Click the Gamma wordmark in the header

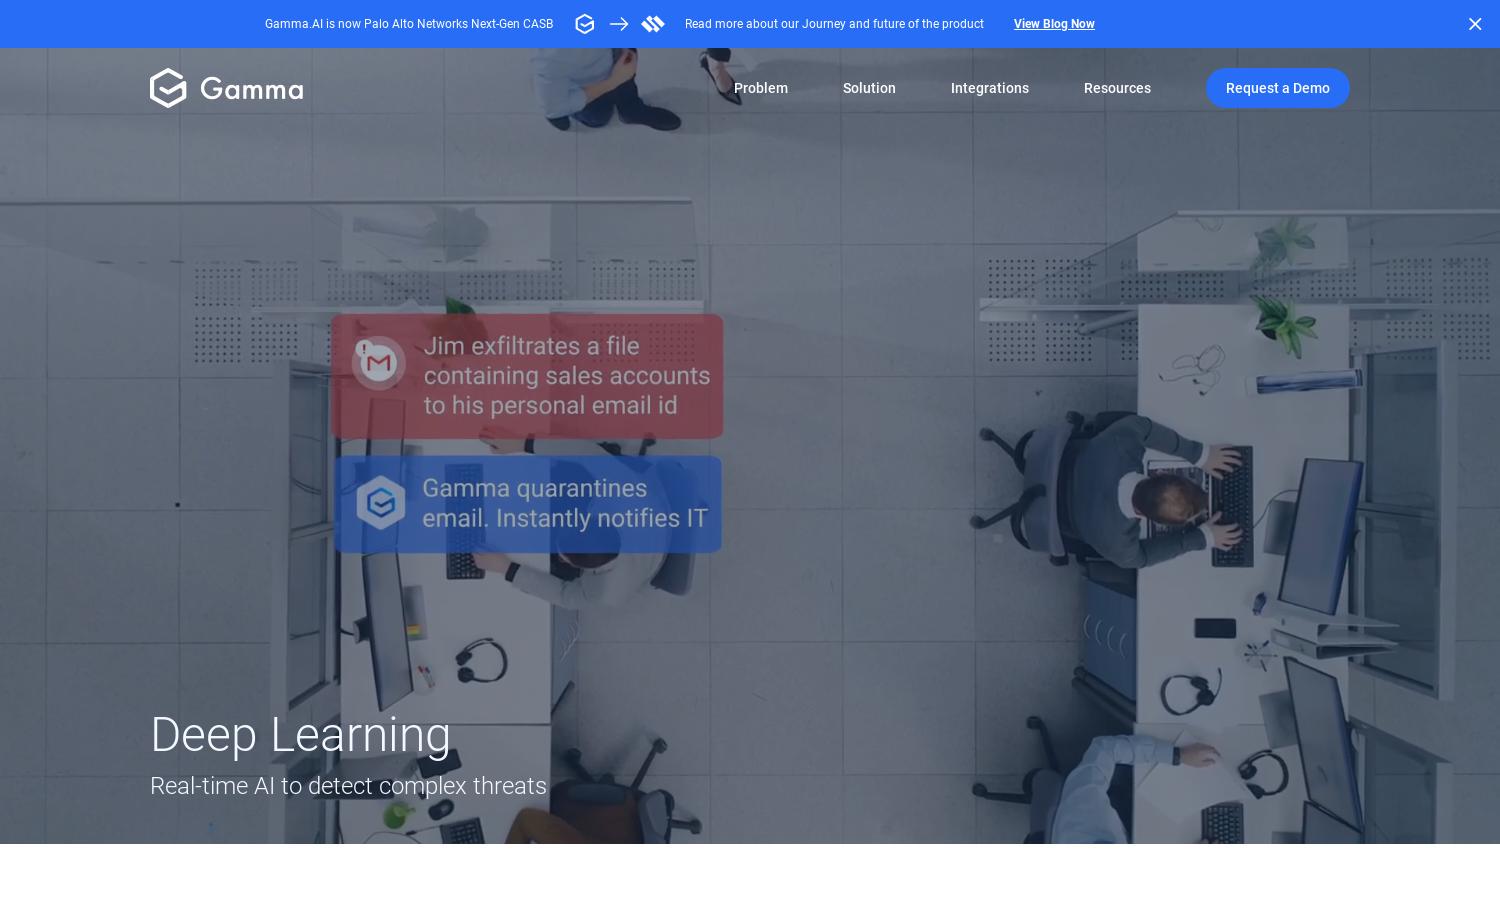pos(252,89)
